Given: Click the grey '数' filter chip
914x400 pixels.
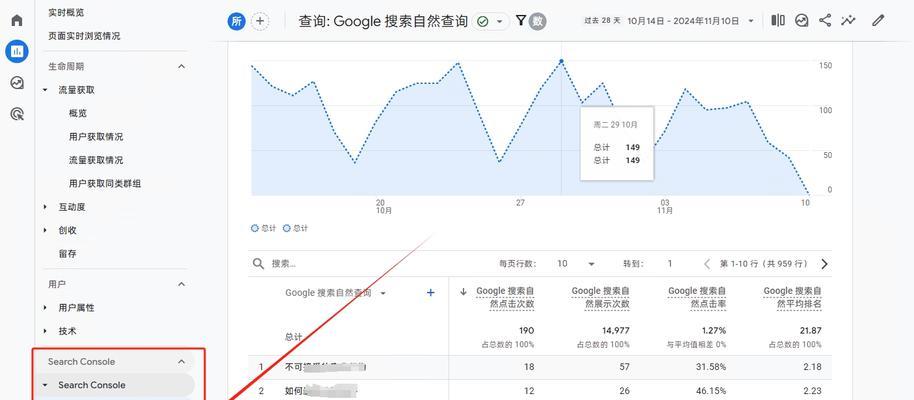Looking at the screenshot, I should [x=538, y=22].
